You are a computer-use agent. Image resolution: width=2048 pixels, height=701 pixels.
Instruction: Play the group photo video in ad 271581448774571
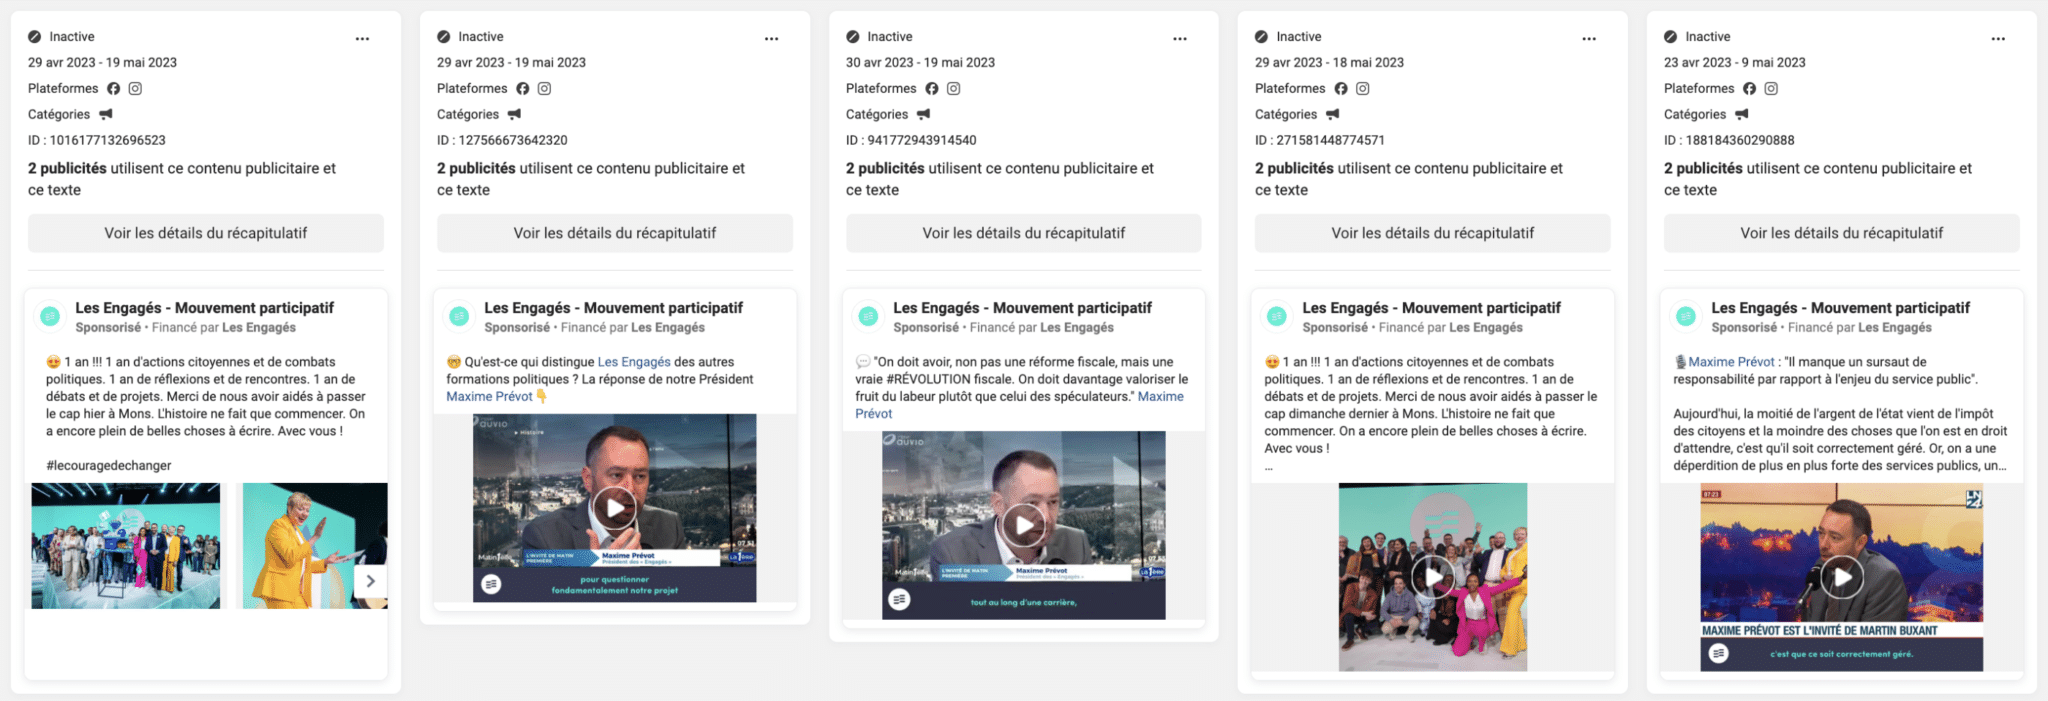[x=1433, y=577]
